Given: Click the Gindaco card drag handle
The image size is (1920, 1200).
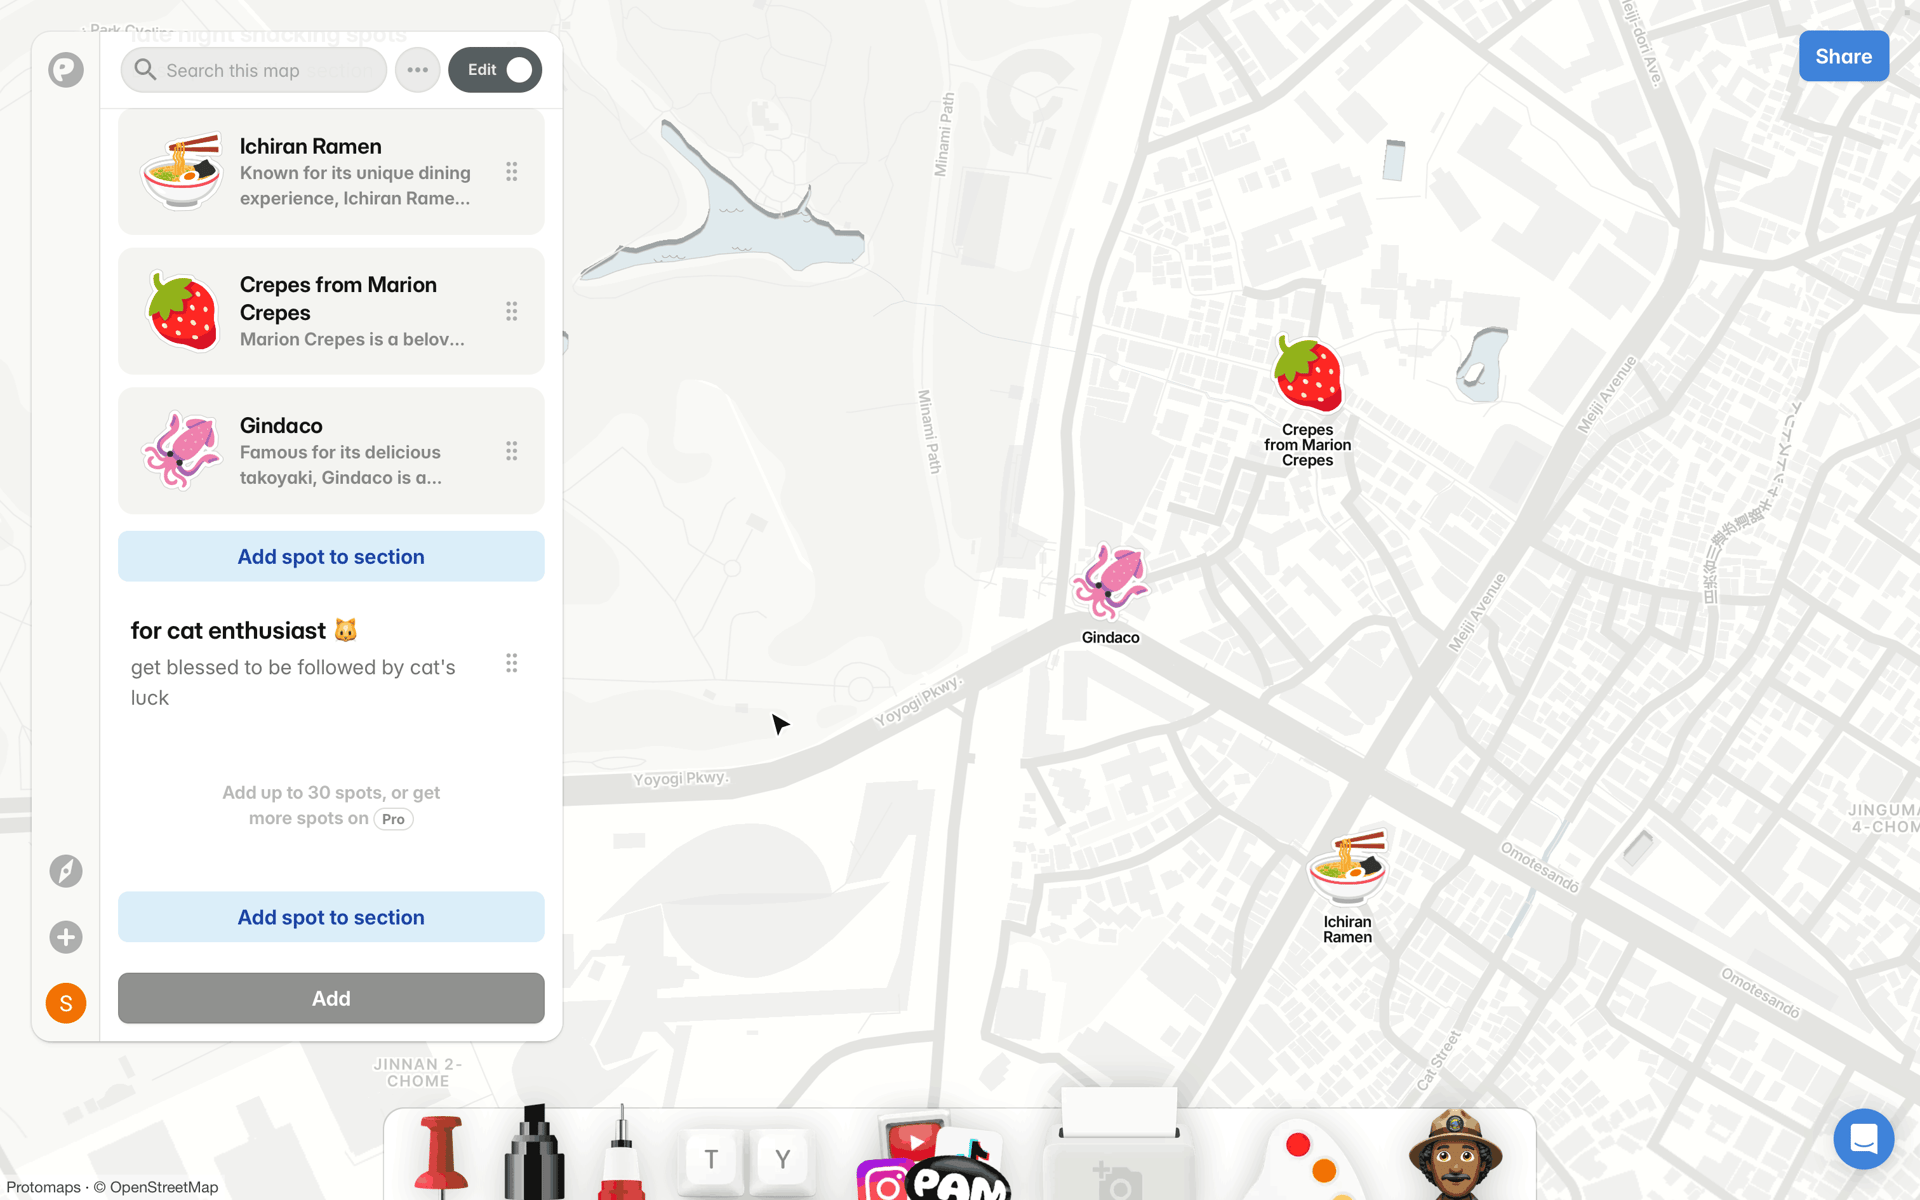Looking at the screenshot, I should pyautogui.click(x=512, y=451).
